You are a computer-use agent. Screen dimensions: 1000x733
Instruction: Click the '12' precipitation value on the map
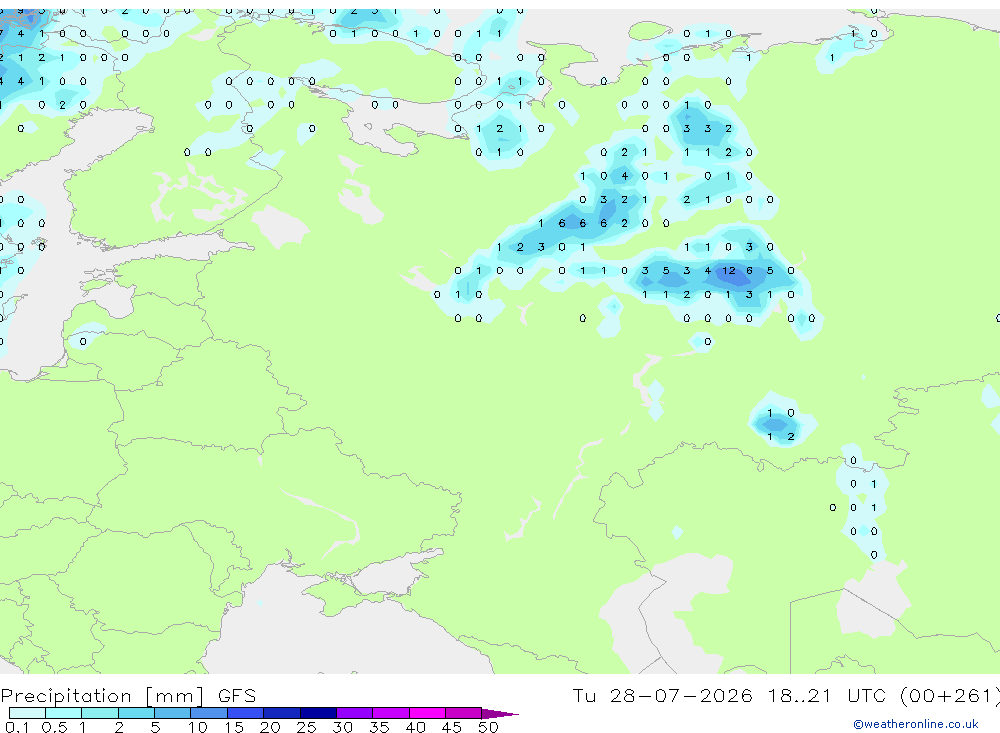(x=728, y=270)
